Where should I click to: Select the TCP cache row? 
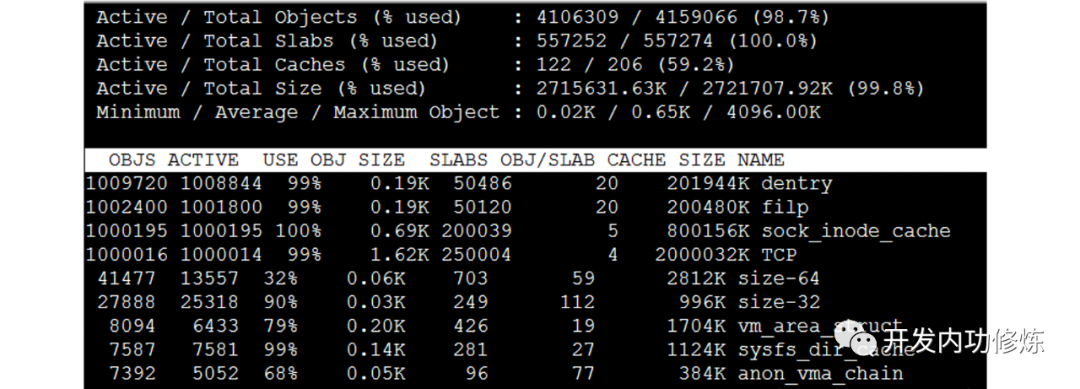click(442, 255)
